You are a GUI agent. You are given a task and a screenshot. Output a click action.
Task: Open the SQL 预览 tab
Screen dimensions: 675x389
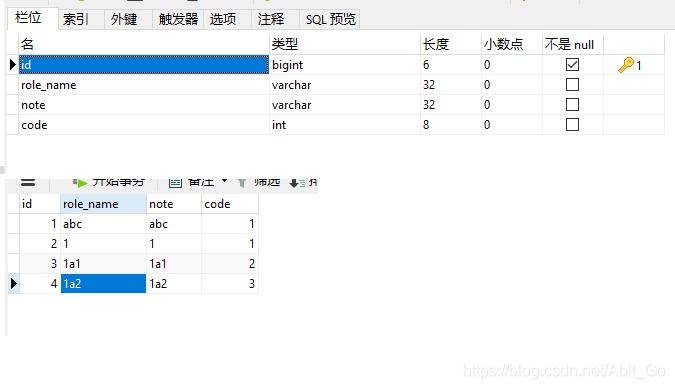pyautogui.click(x=330, y=19)
